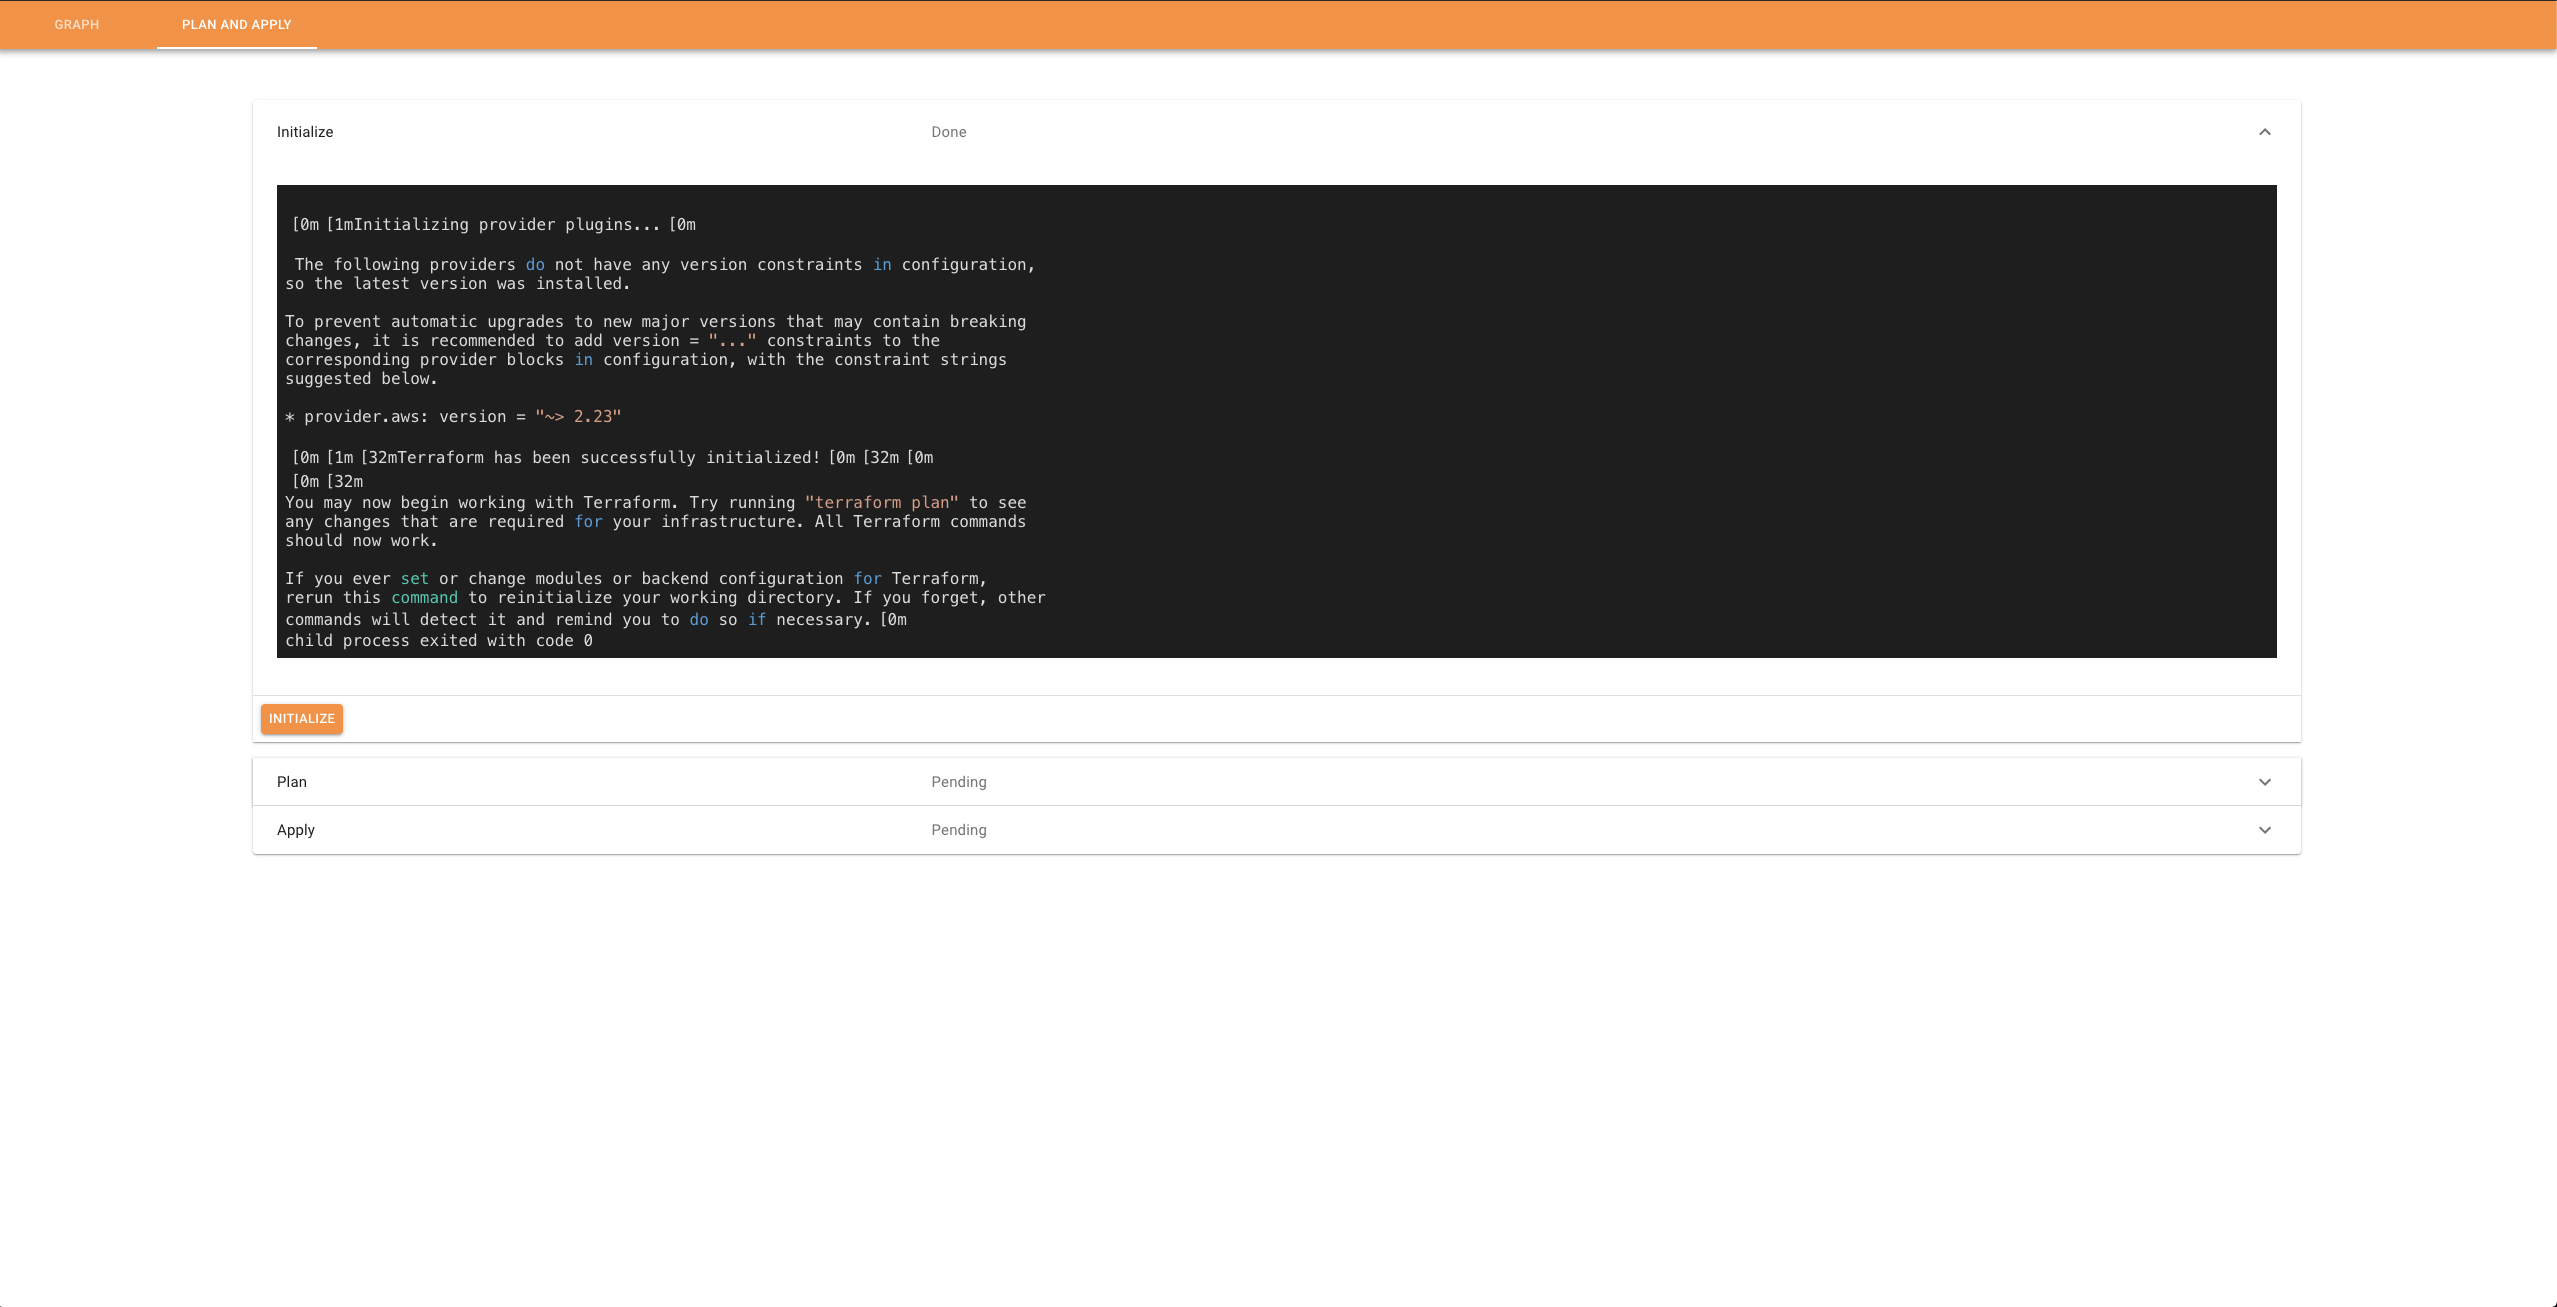Open the Apply panel row label

click(x=296, y=830)
